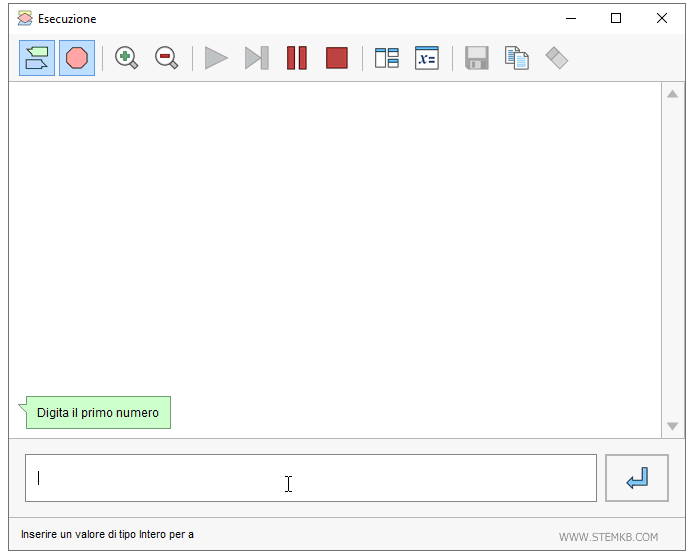Click the "Digita il primo numero" bubble
691x554 pixels.
tap(98, 413)
